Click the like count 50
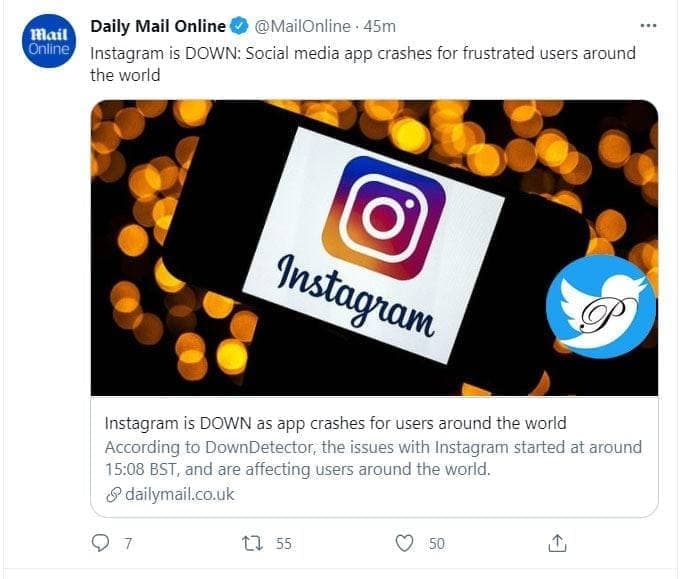Image resolution: width=685 pixels, height=579 pixels. 436,544
